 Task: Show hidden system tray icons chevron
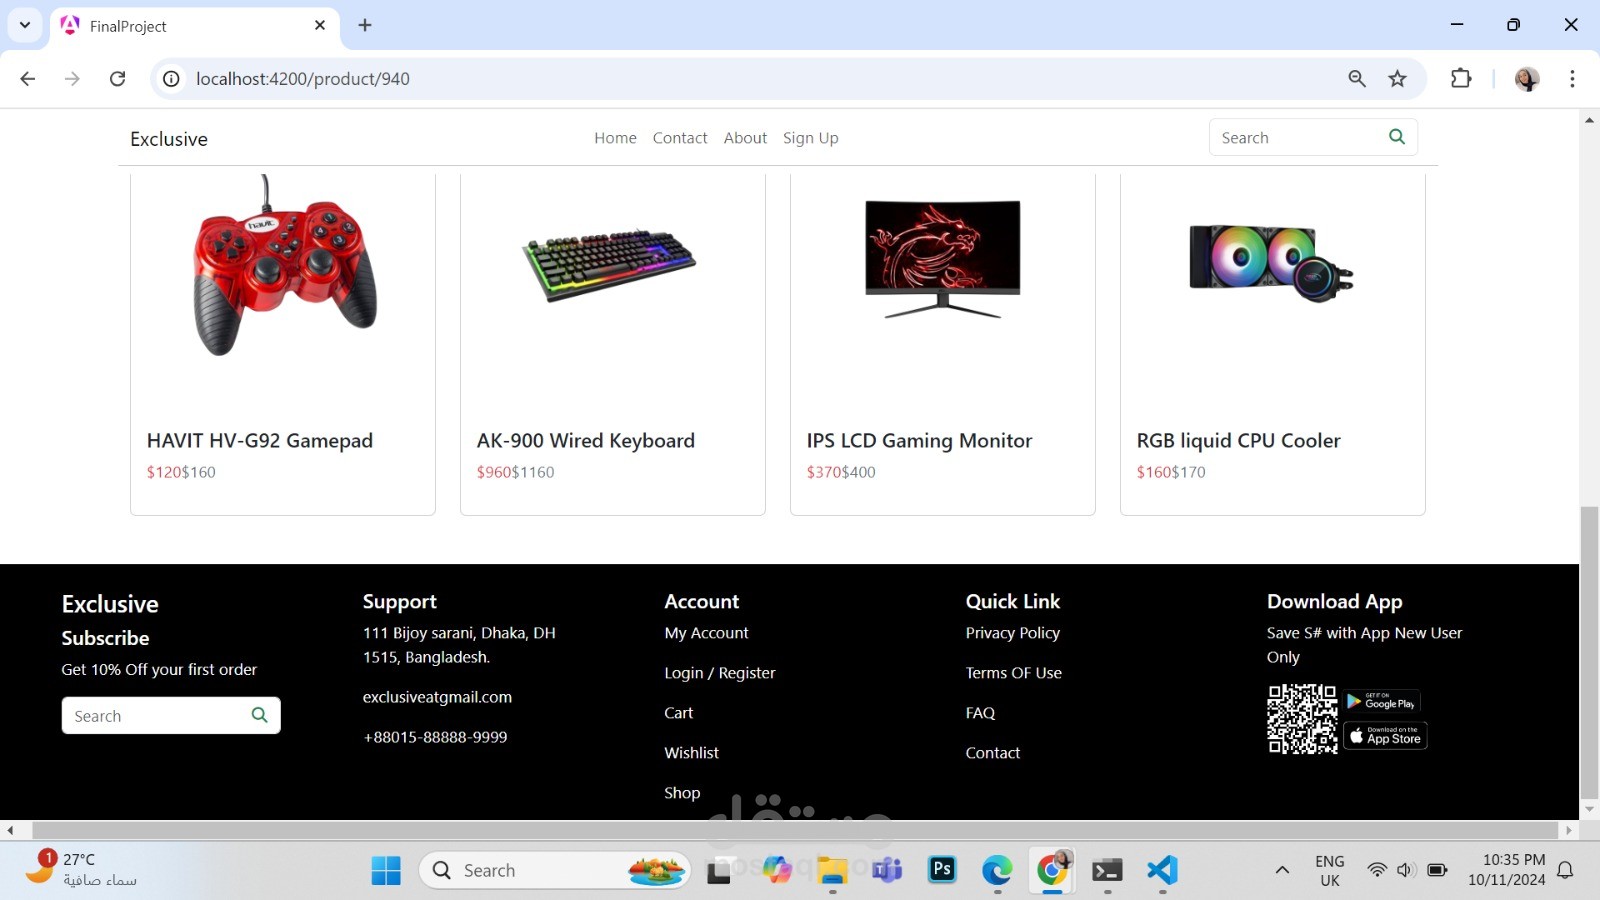point(1282,870)
